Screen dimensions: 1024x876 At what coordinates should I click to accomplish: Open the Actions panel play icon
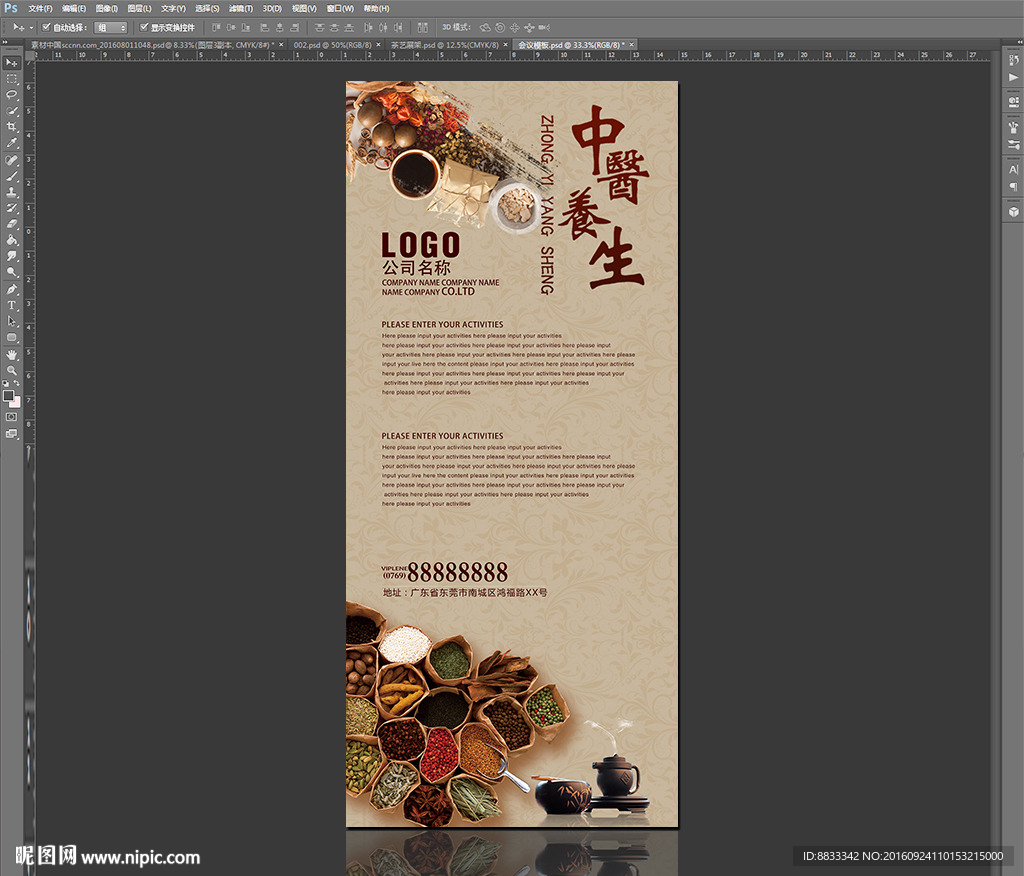click(1014, 77)
